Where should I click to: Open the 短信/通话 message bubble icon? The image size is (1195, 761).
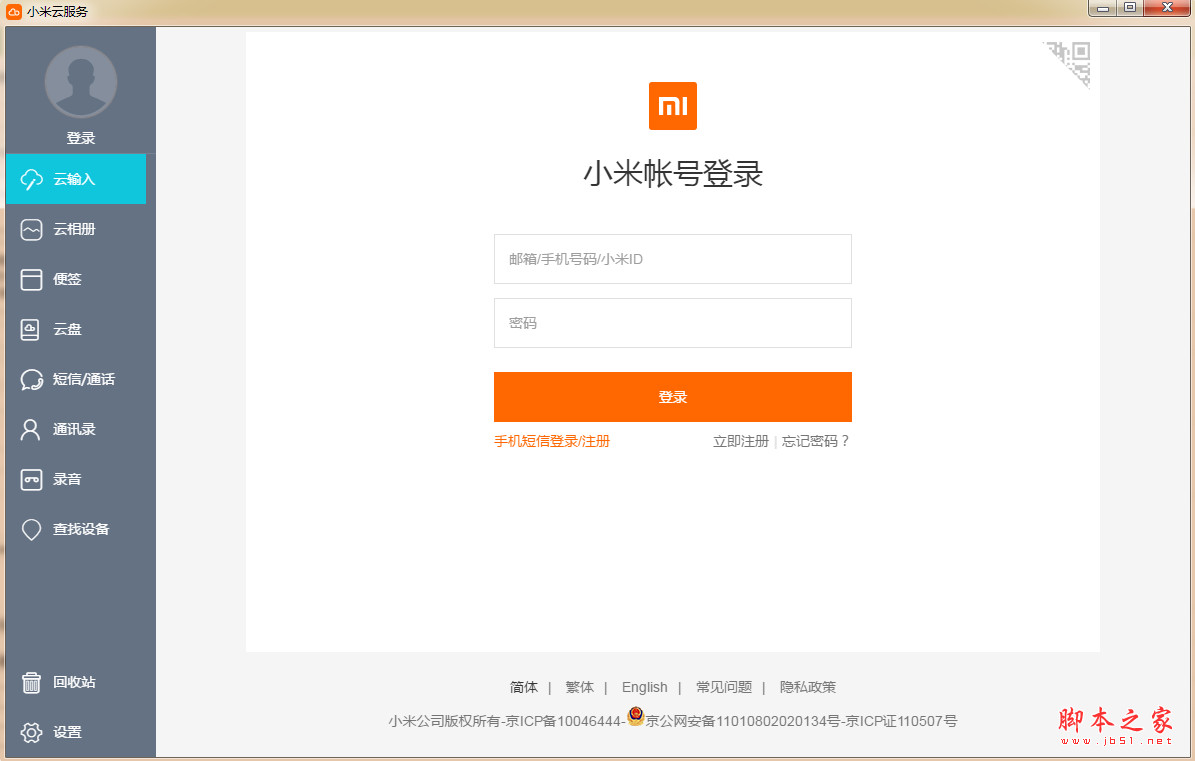pyautogui.click(x=31, y=379)
